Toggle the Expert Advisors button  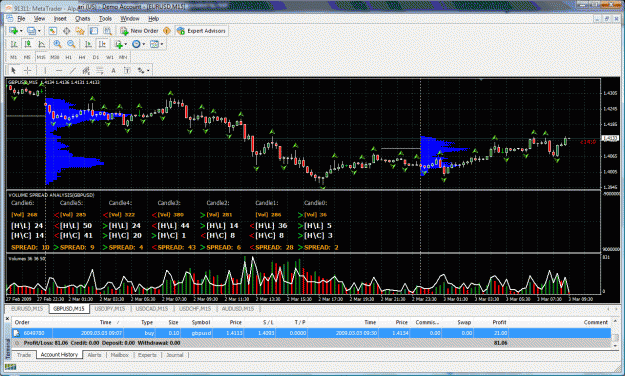pos(201,31)
